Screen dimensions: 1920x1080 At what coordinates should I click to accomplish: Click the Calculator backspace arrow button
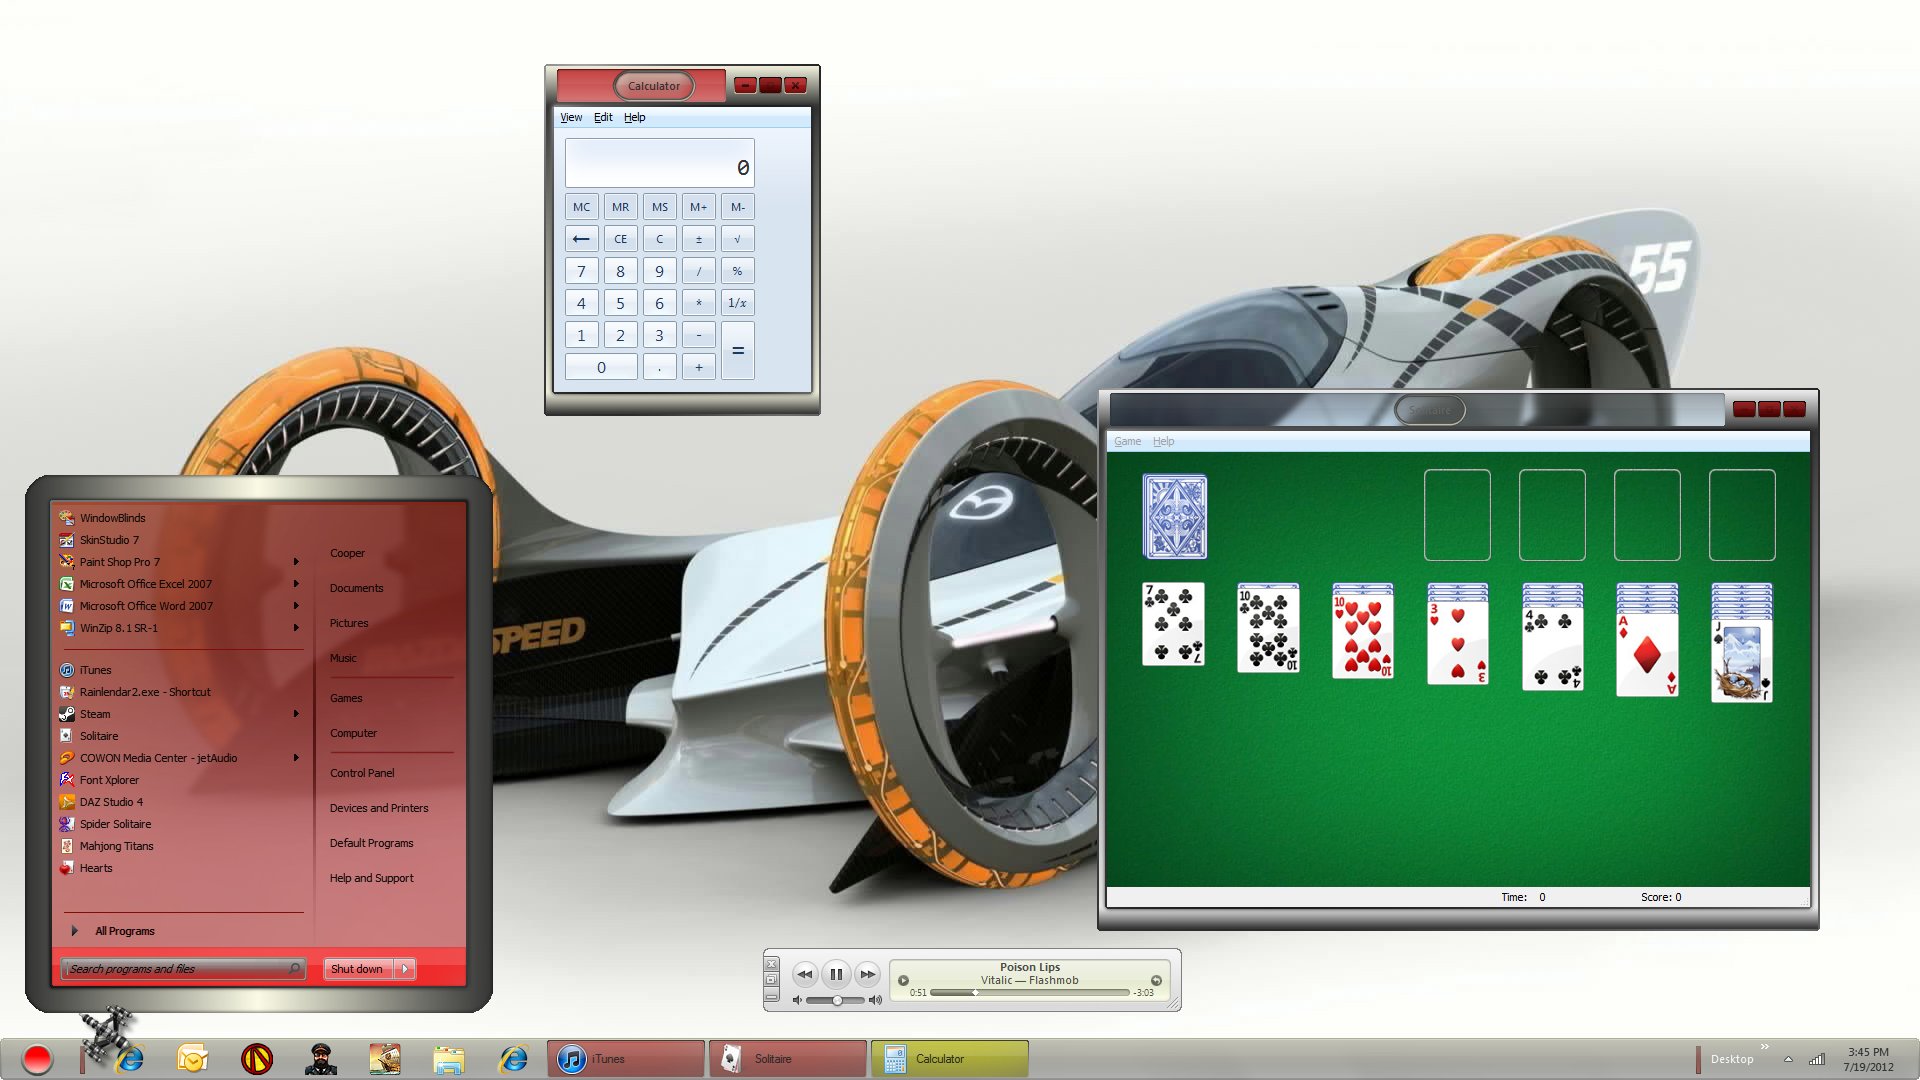(581, 239)
